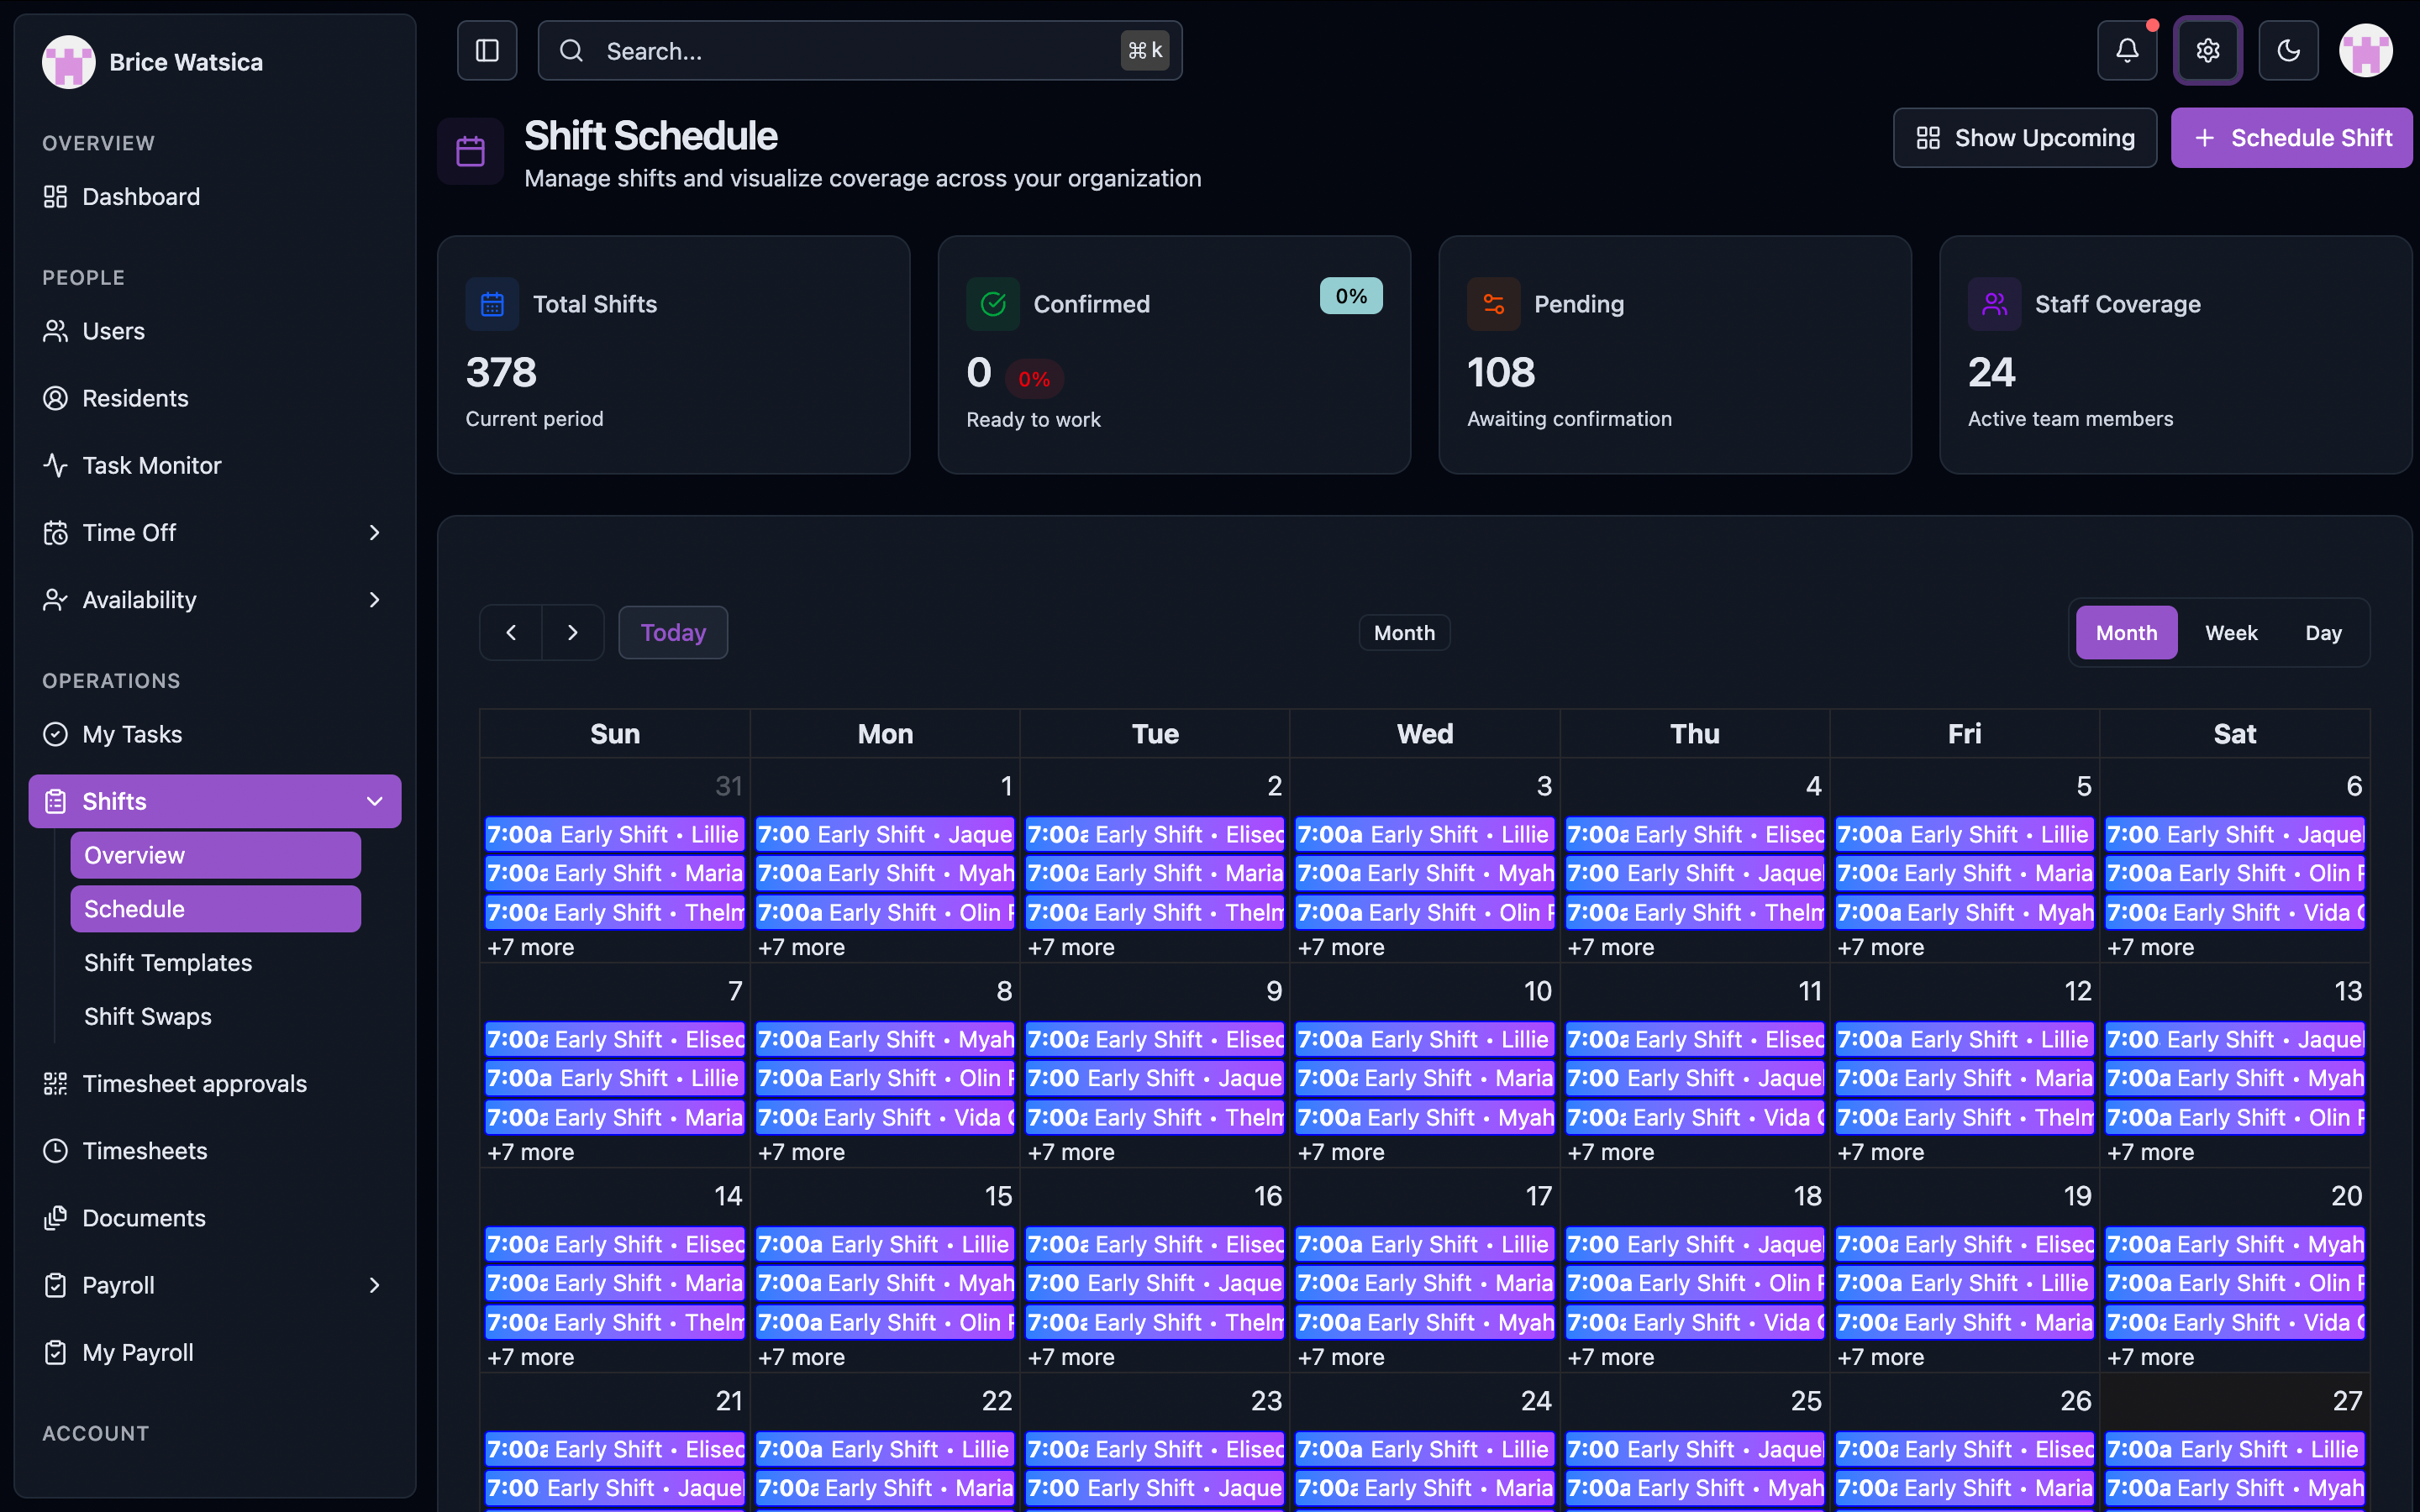This screenshot has height=1512, width=2420.
Task: Open Early Shift Myah on Monday 8
Action: [885, 1040]
